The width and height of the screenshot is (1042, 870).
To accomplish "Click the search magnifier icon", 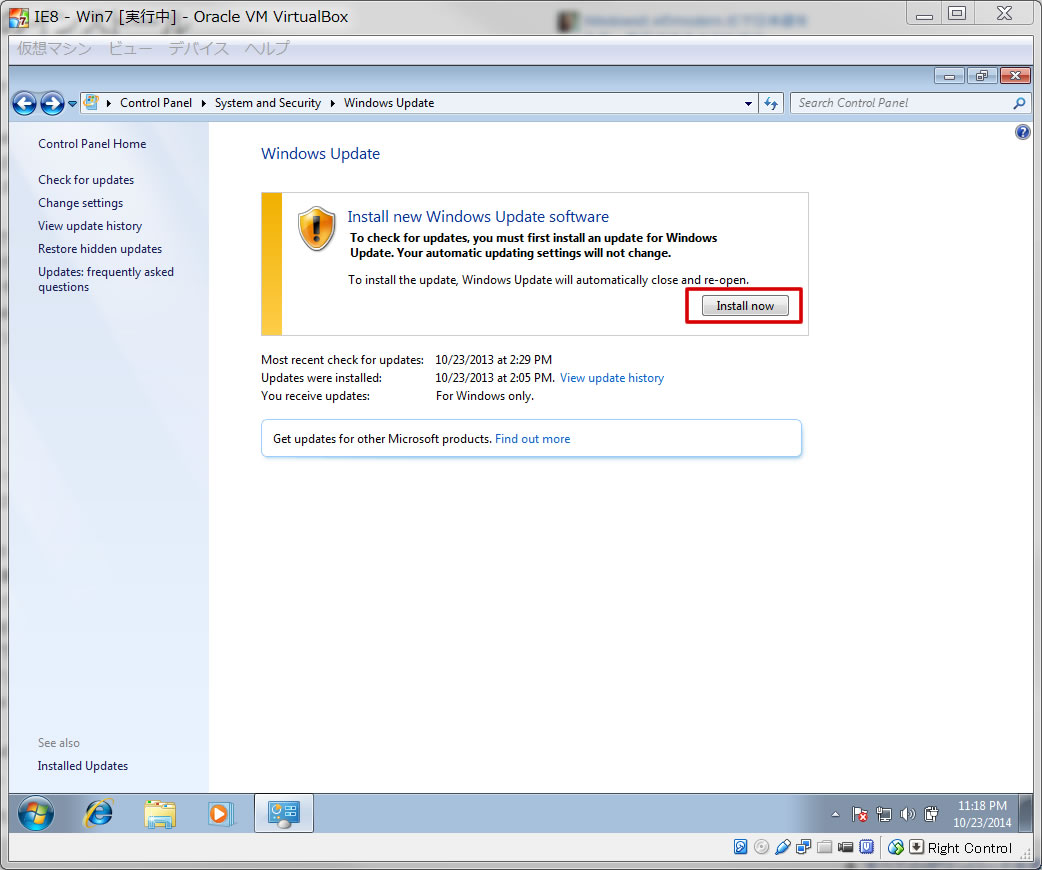I will point(1019,103).
